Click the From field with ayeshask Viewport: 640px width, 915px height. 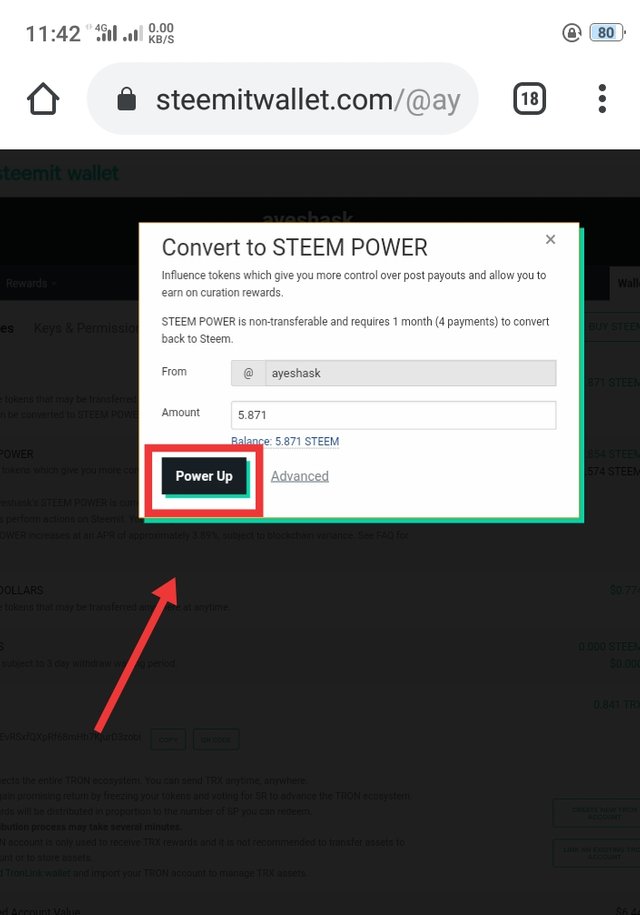393,373
